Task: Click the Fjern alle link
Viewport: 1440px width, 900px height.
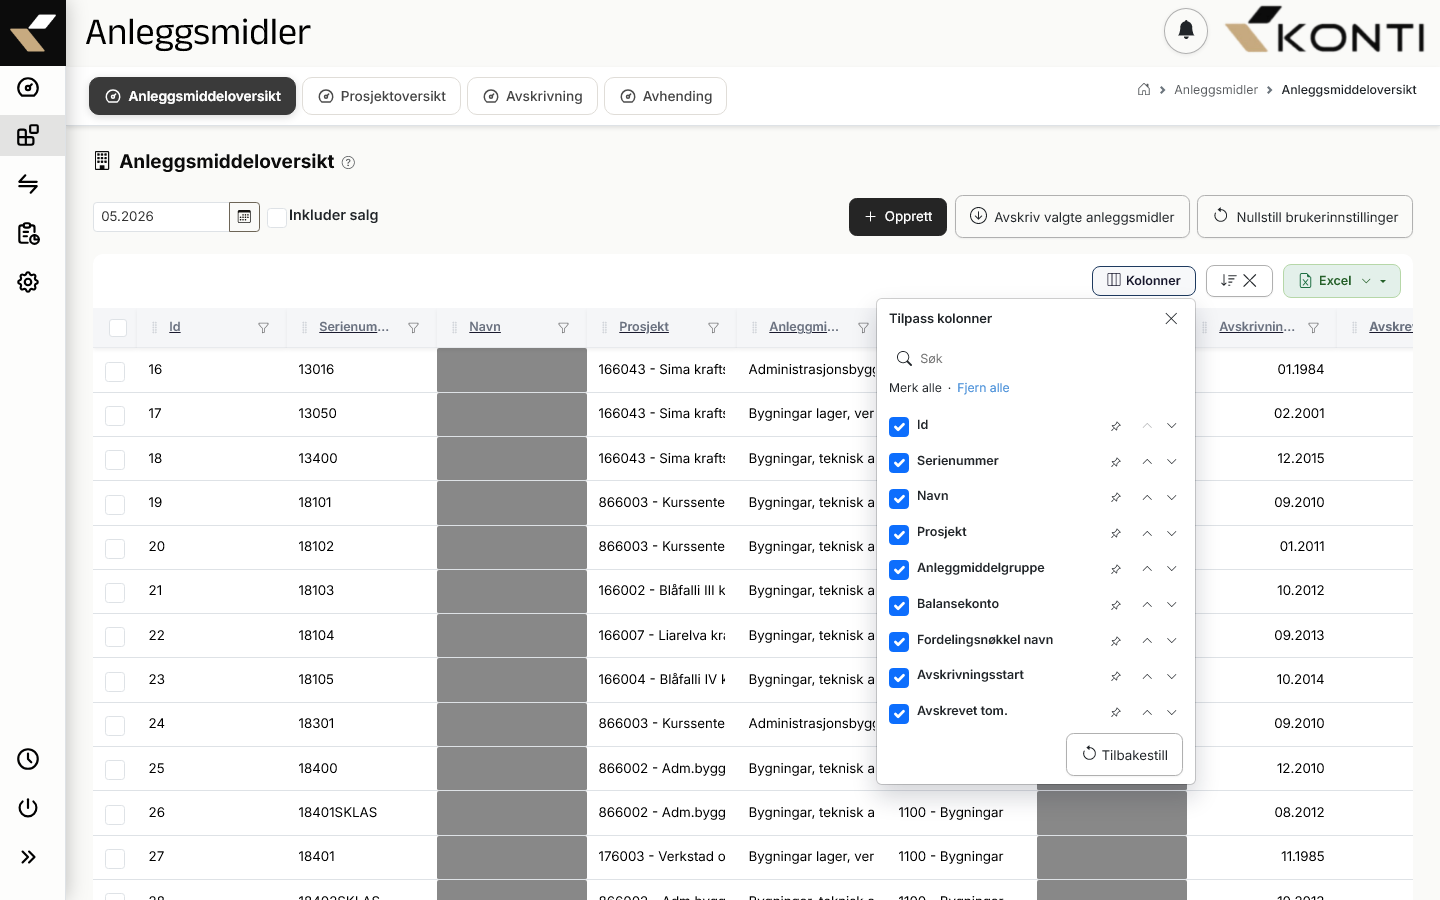Action: tap(983, 388)
